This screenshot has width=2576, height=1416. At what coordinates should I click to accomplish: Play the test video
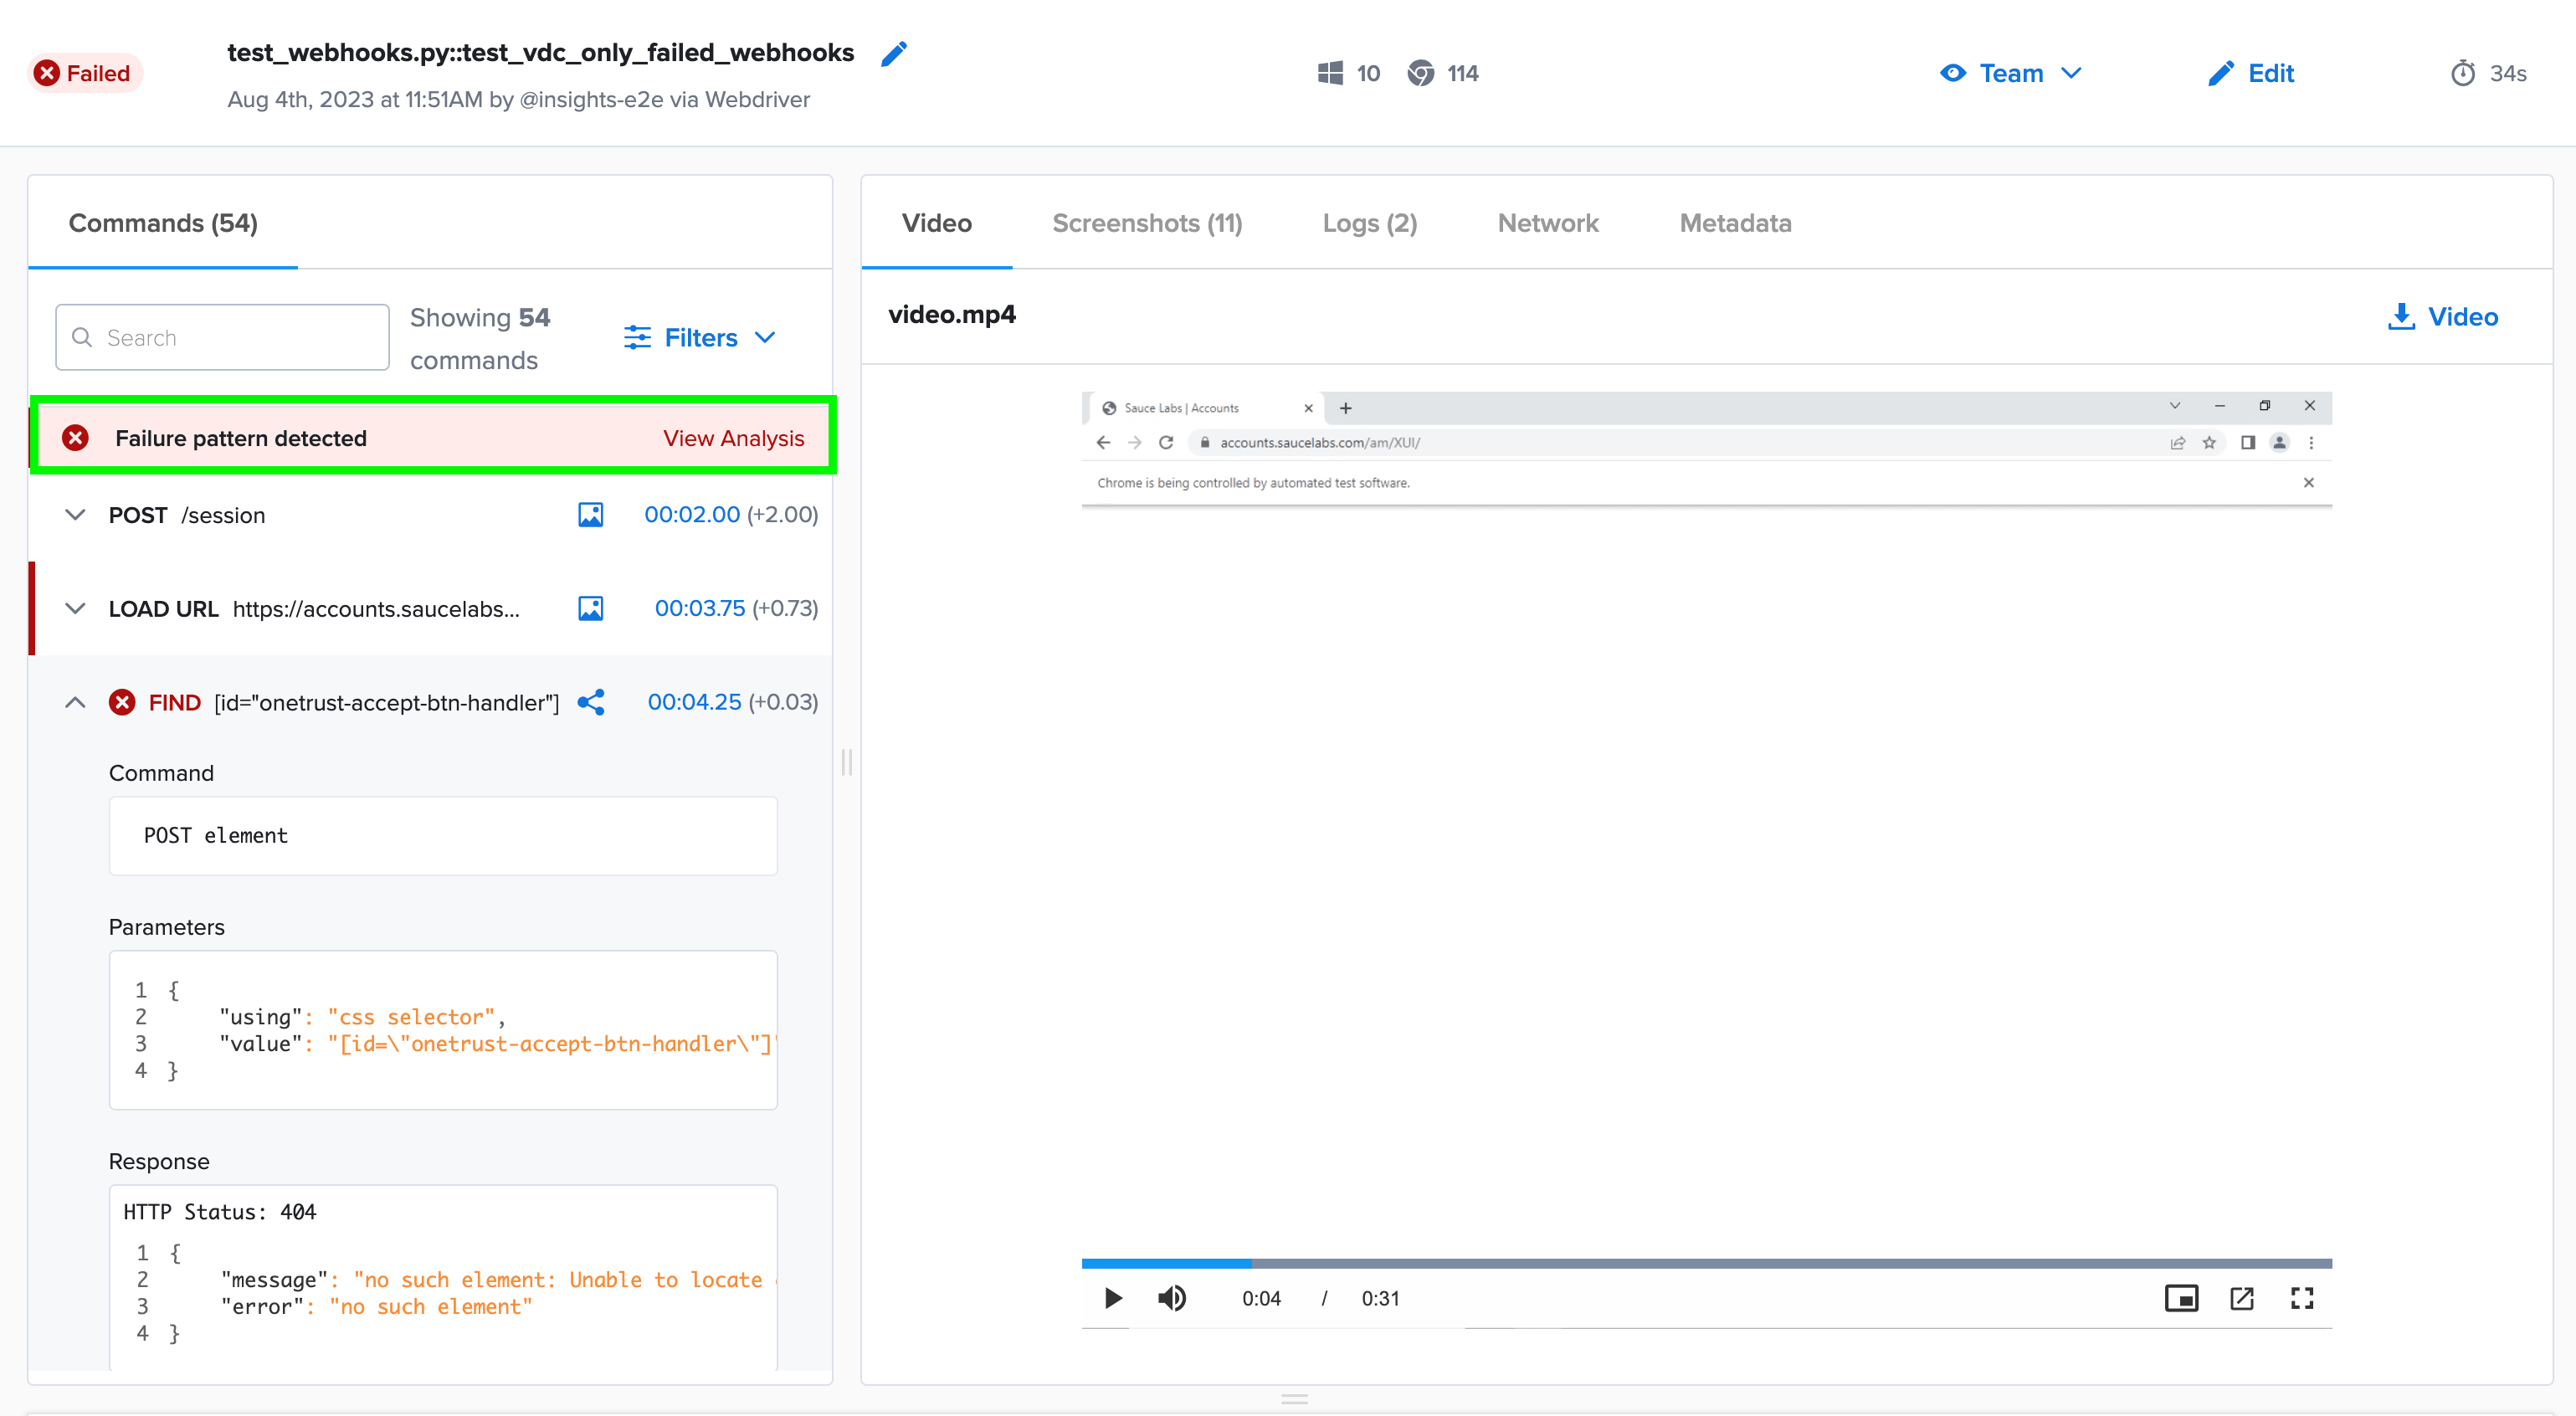coord(1112,1298)
